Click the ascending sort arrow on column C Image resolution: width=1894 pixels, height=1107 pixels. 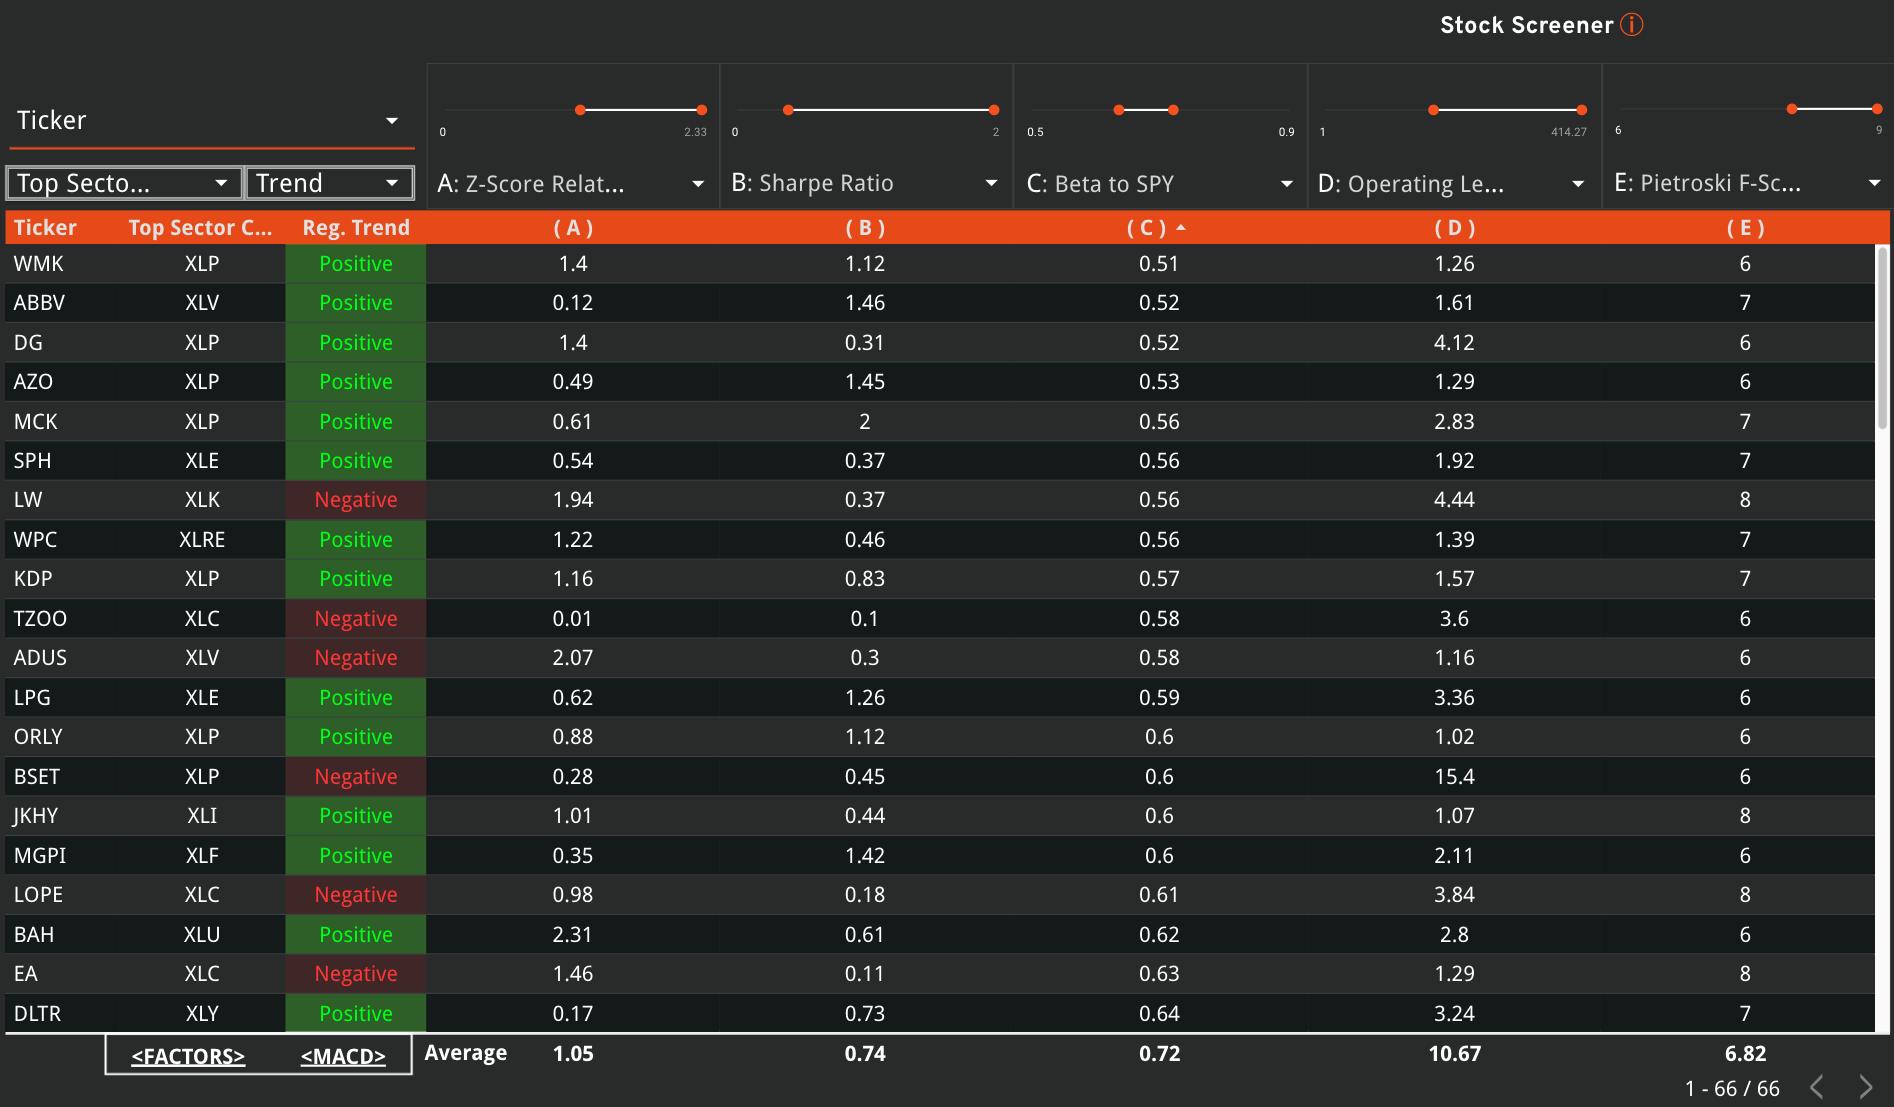tap(1181, 228)
